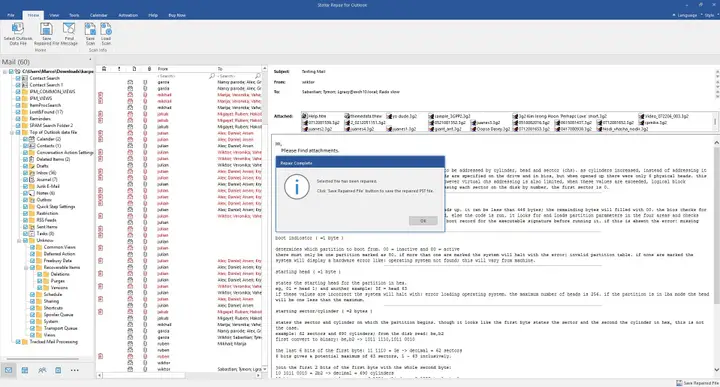The image size is (720, 387).
Task: Click the To column header
Action: point(239,69)
